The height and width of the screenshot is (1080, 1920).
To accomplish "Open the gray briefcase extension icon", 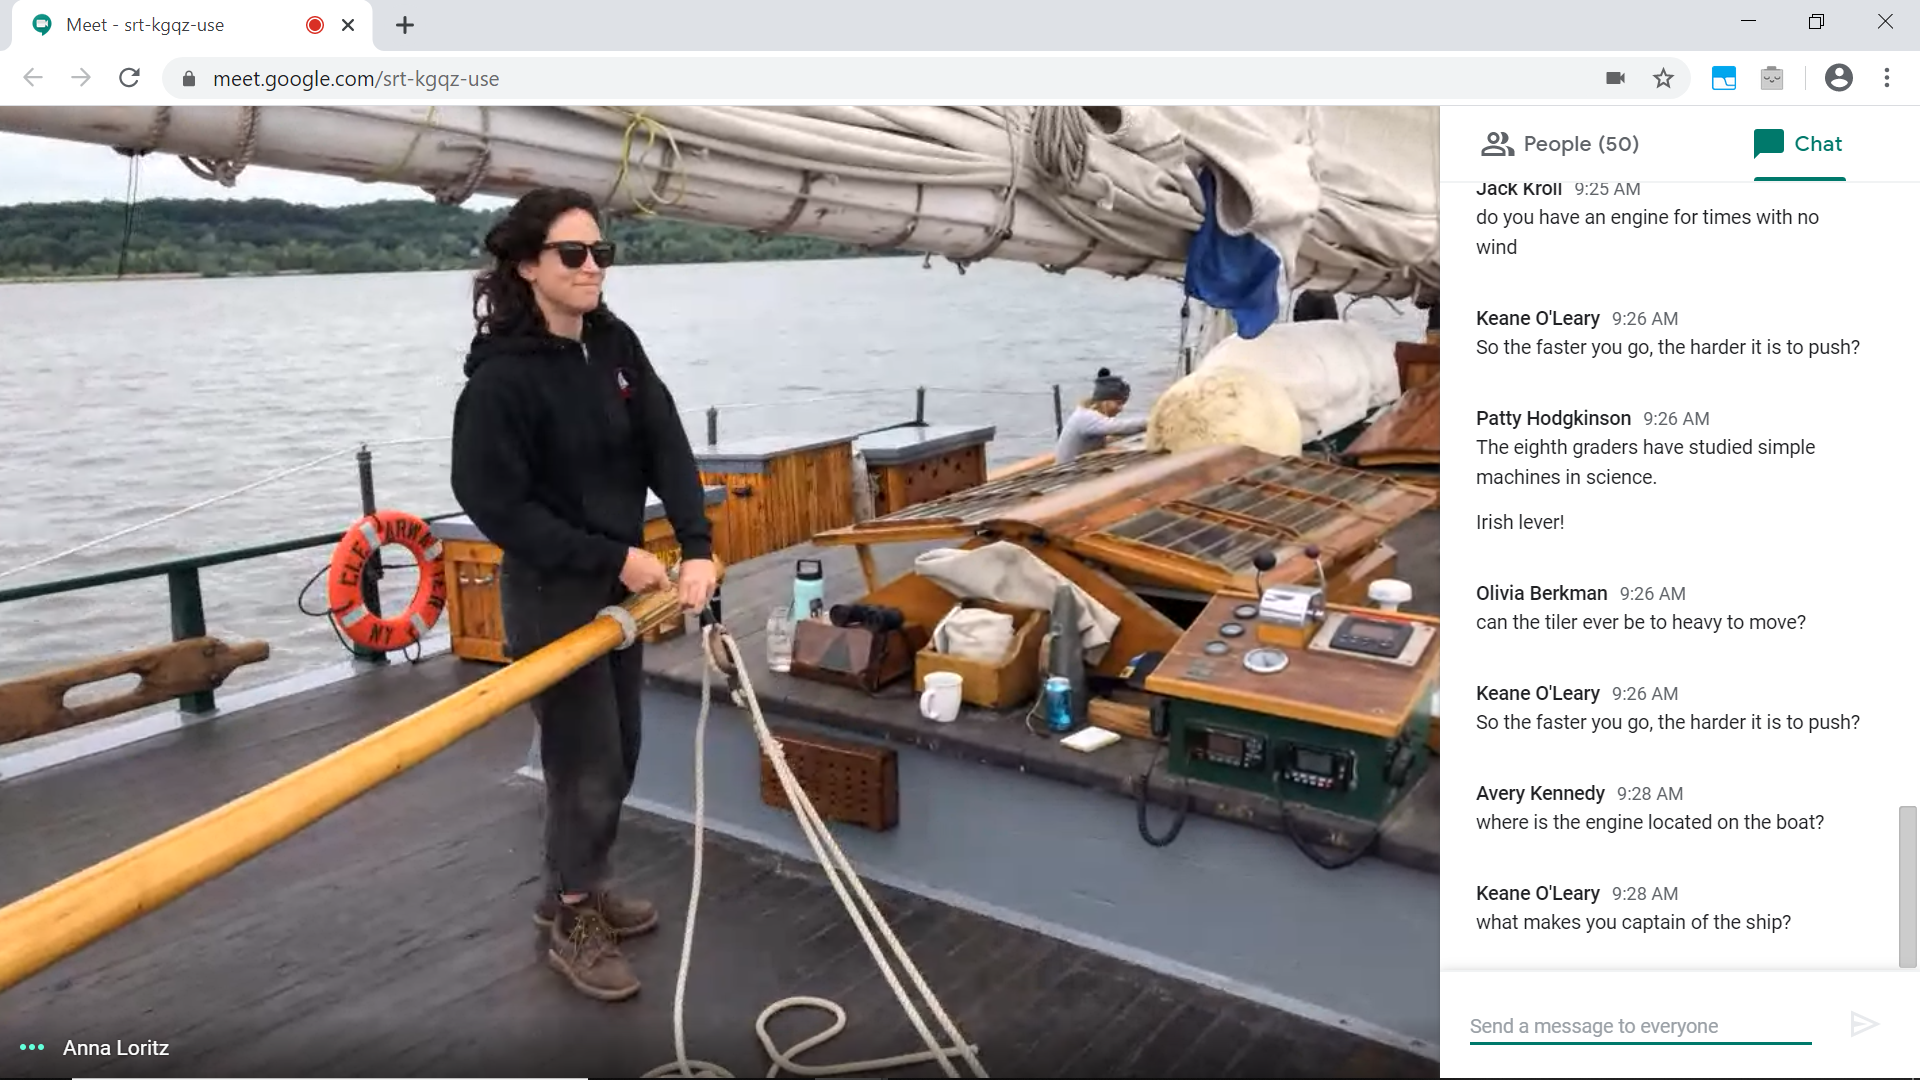I will click(1772, 78).
